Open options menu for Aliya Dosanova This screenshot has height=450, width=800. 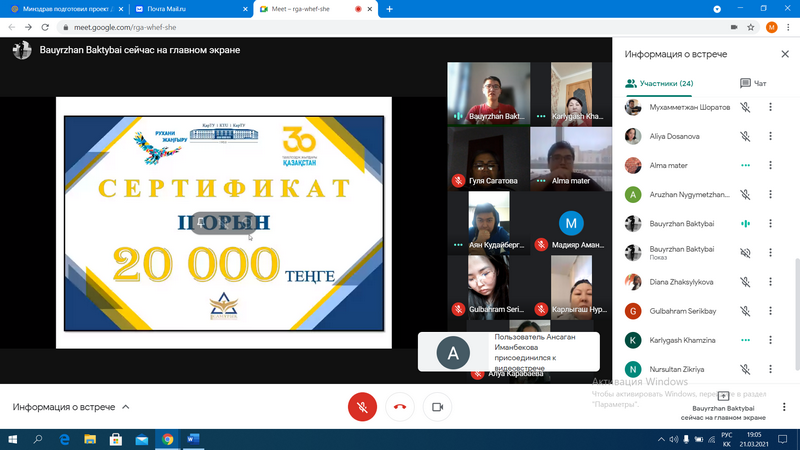point(770,136)
